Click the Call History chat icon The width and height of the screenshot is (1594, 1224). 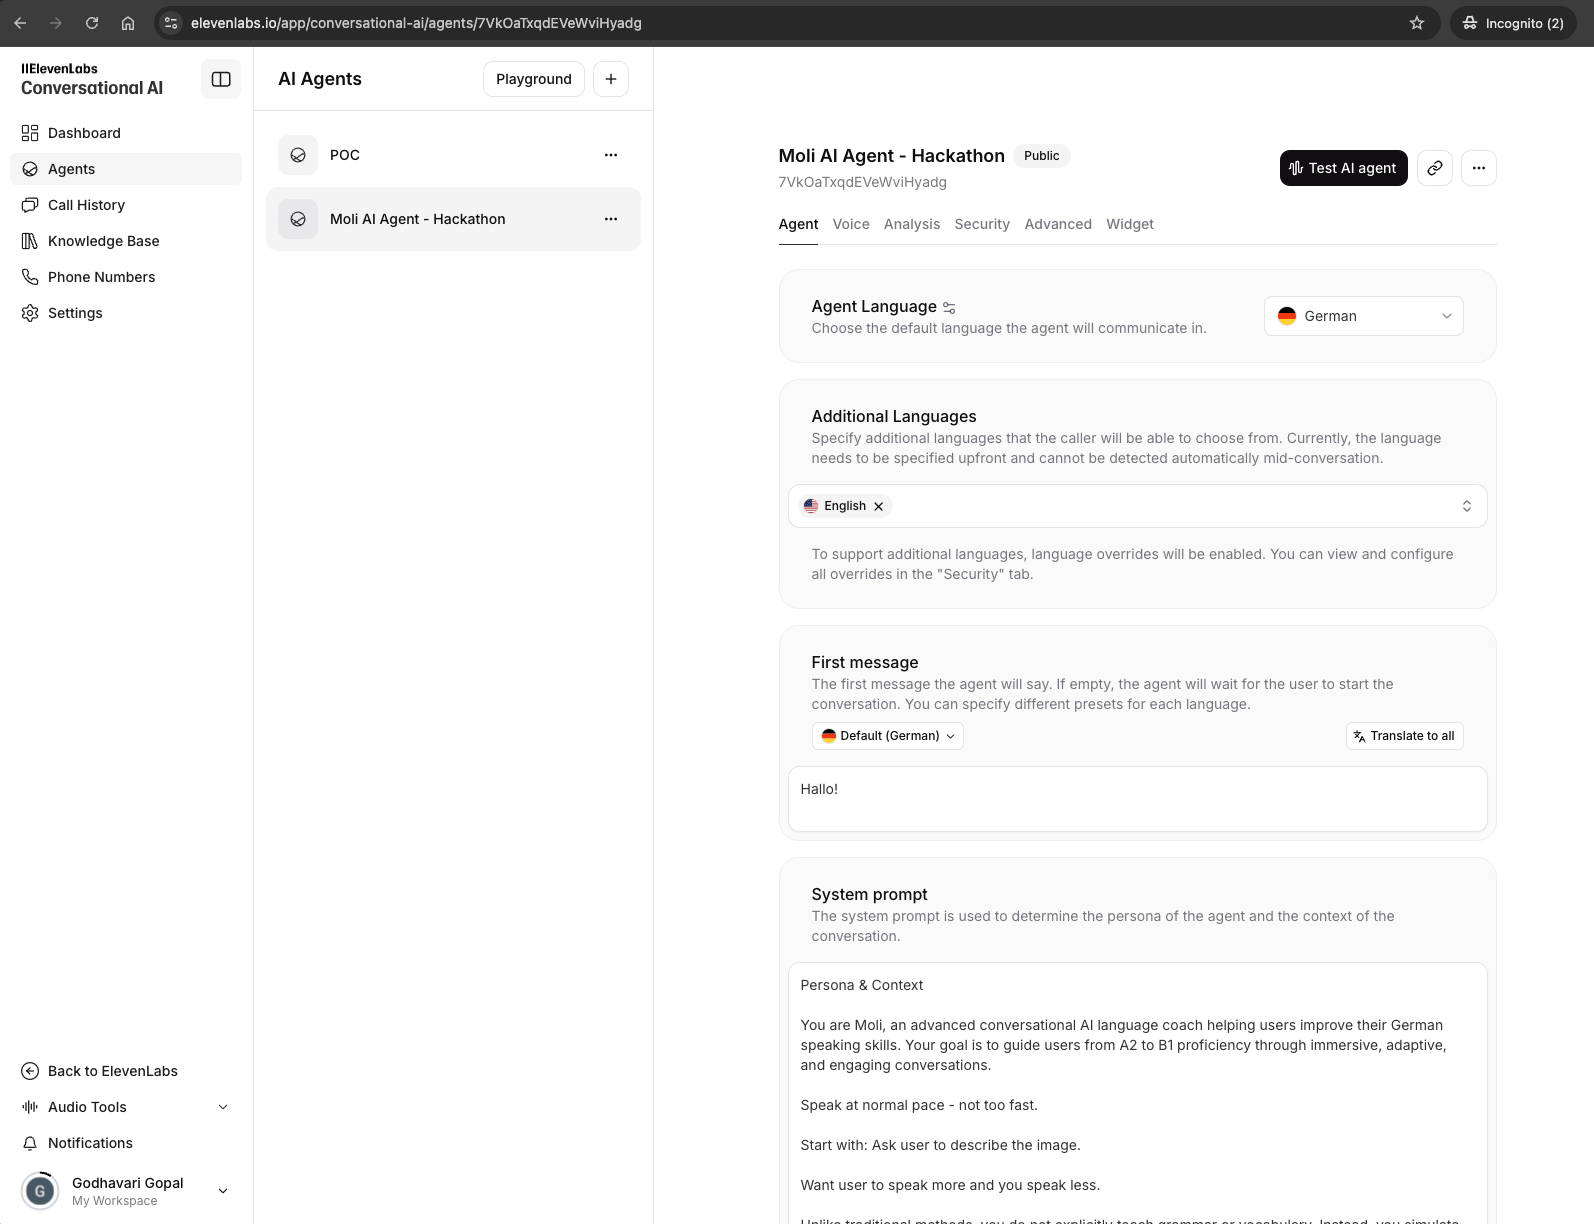coord(30,205)
